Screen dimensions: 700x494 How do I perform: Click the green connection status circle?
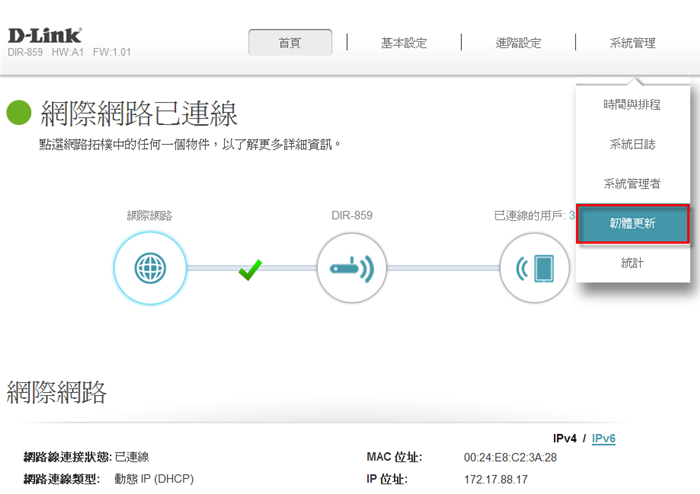[19, 112]
